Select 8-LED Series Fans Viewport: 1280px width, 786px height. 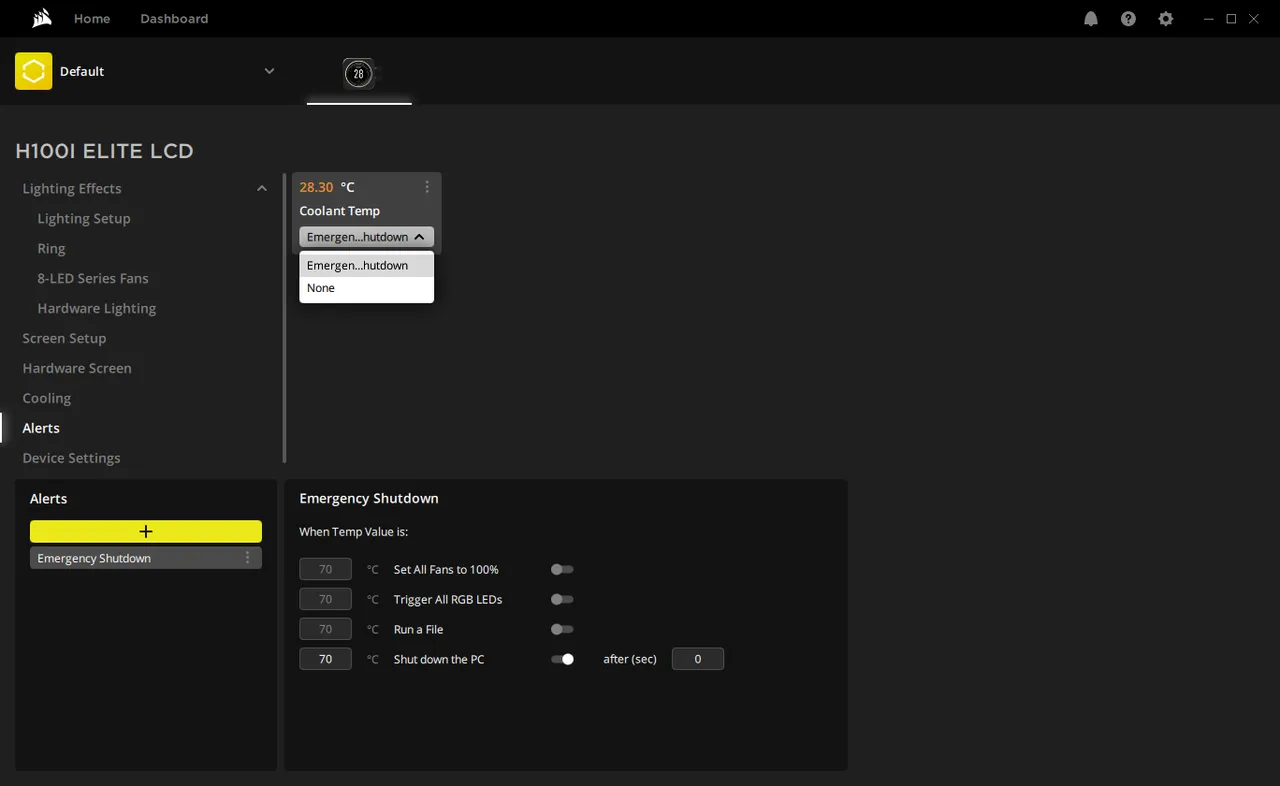point(93,278)
